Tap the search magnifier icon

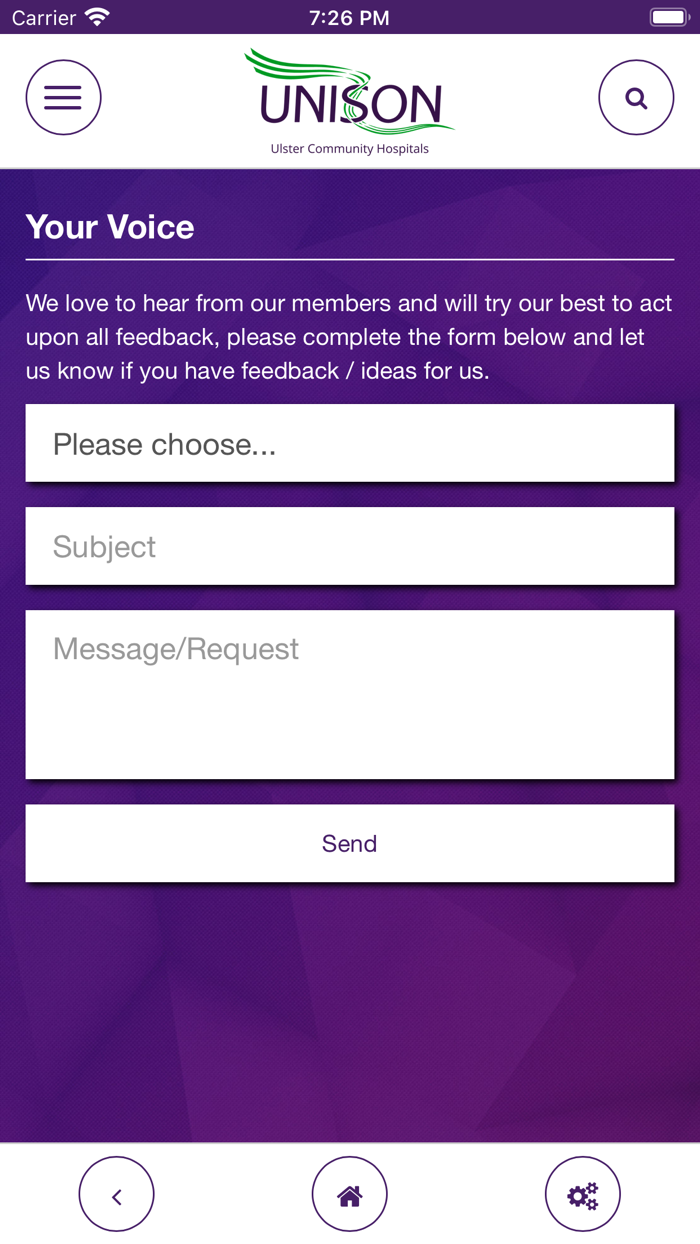[636, 98]
